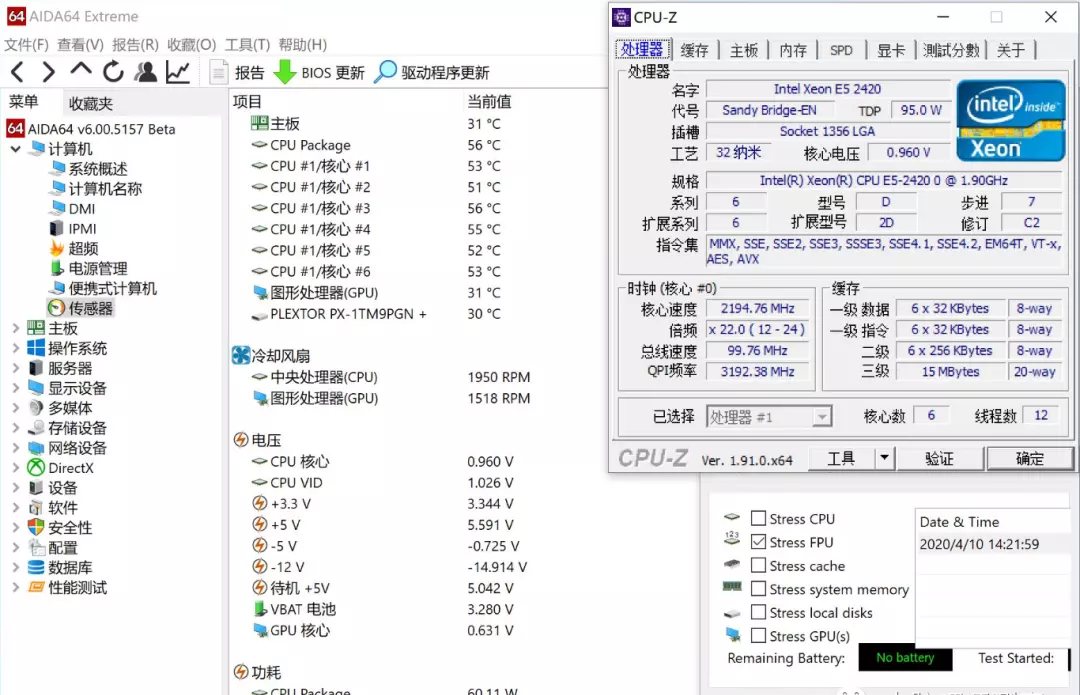The height and width of the screenshot is (695, 1080).
Task: Expand the DirectX tree node
Action: [15, 468]
